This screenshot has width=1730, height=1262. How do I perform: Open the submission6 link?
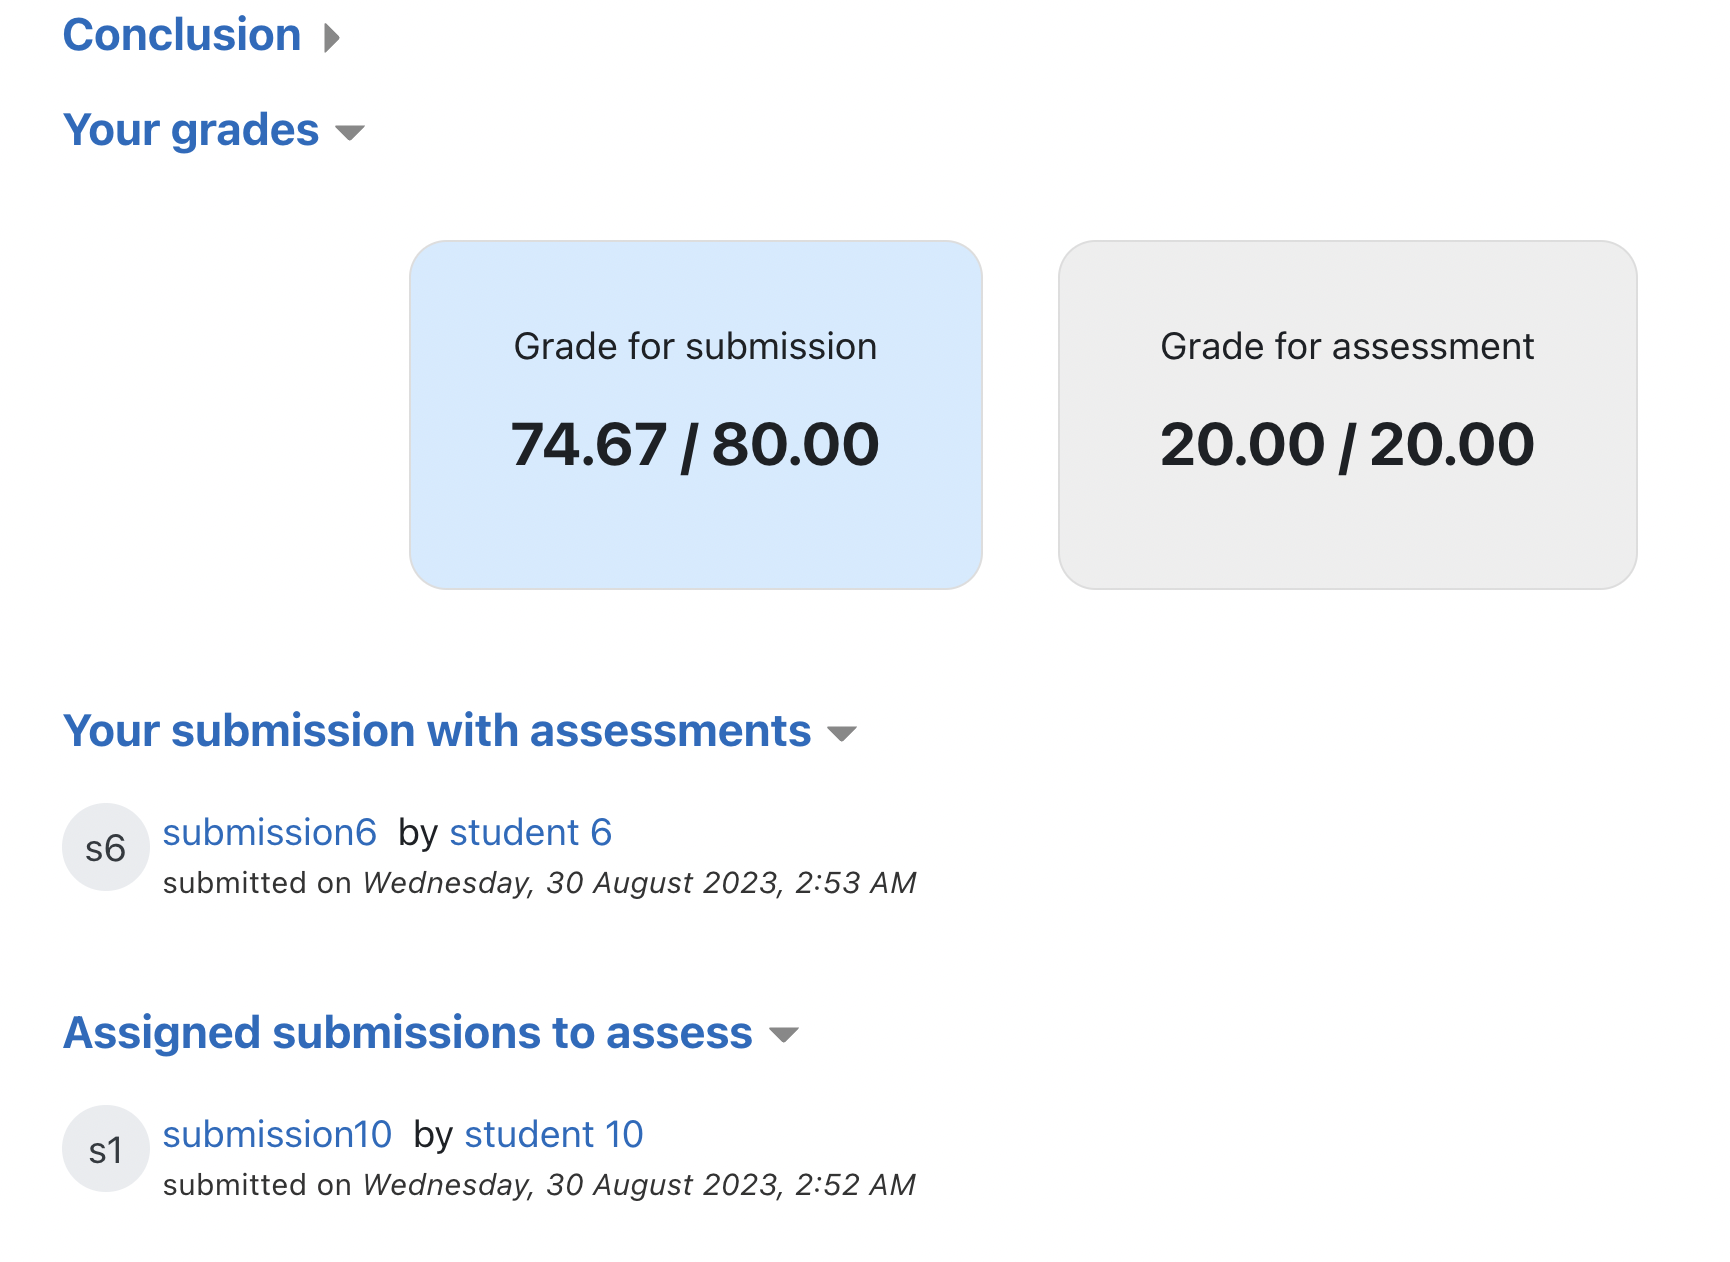pos(270,832)
